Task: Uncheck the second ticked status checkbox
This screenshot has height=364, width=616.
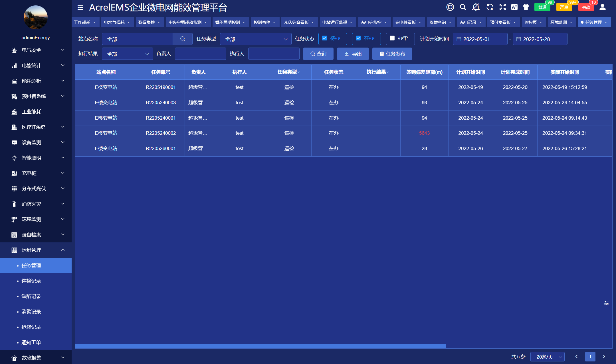Action: [358, 38]
